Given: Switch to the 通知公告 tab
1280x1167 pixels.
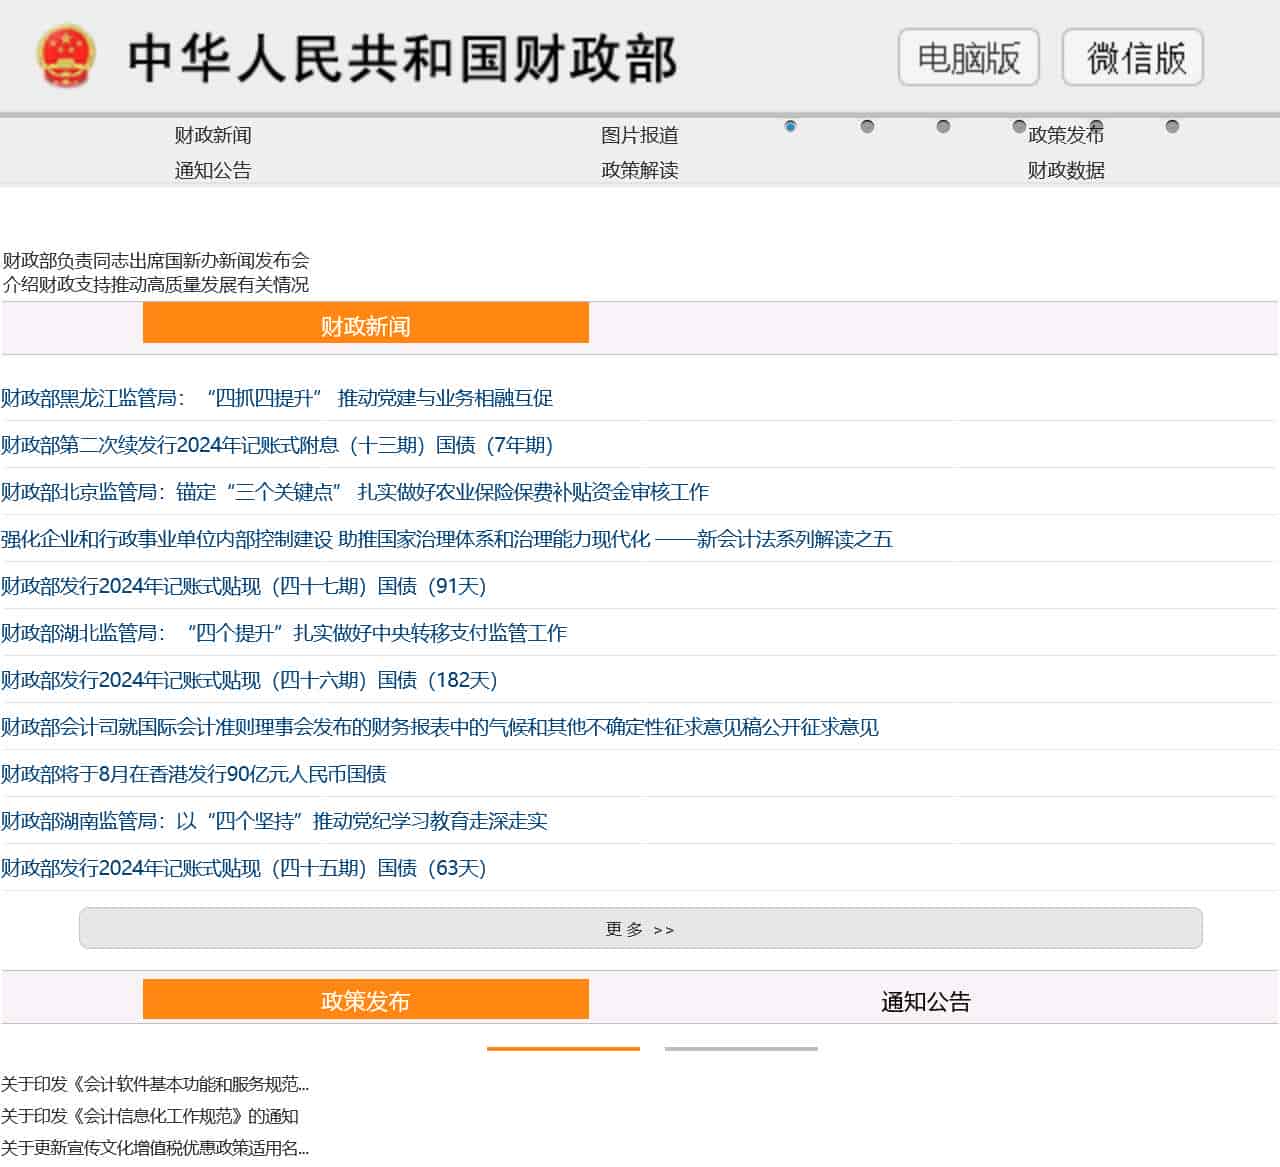Looking at the screenshot, I should pyautogui.click(x=927, y=1000).
